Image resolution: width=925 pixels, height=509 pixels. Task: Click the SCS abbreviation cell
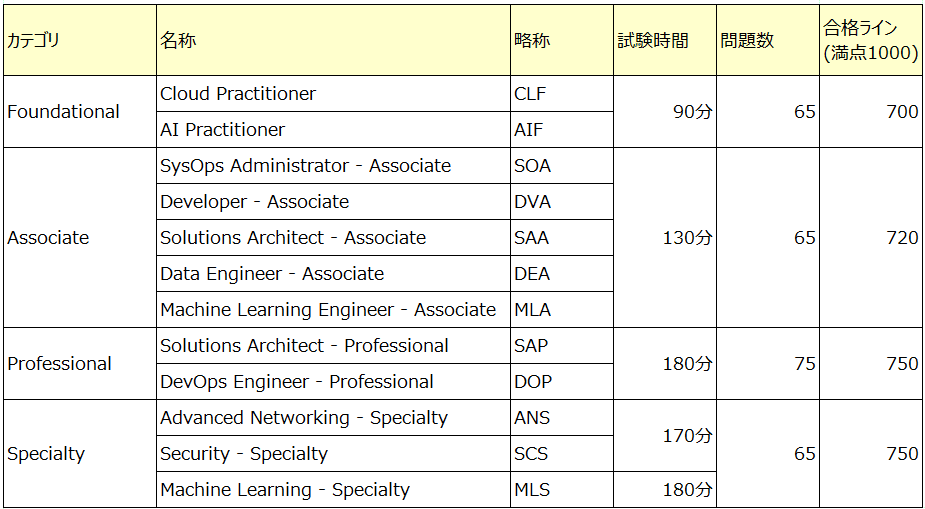pos(562,454)
